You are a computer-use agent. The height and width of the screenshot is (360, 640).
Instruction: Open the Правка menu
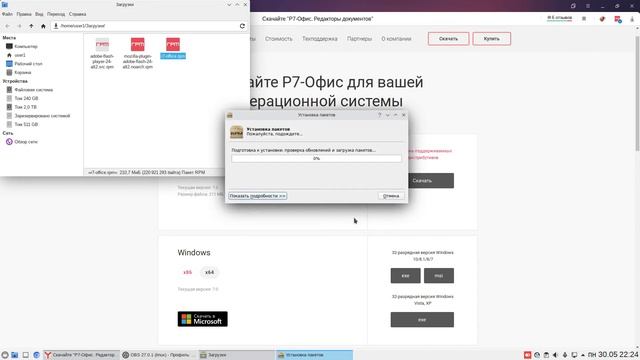coord(24,14)
